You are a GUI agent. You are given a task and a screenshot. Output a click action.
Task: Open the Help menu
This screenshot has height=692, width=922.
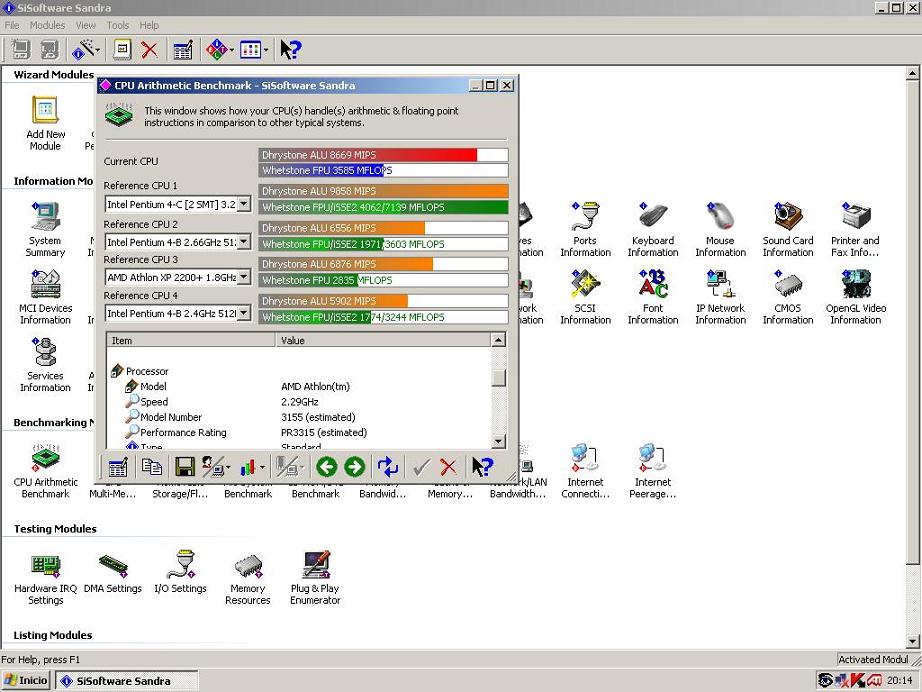[x=149, y=25]
